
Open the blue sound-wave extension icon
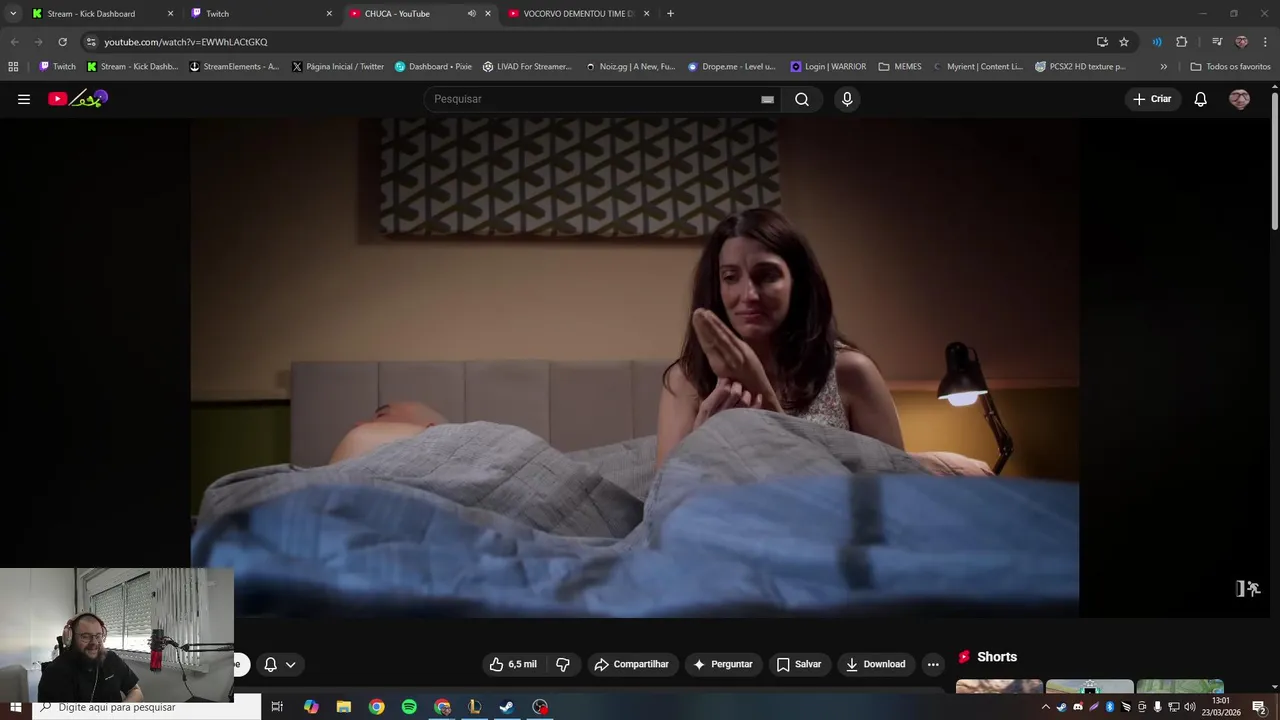[x=1157, y=42]
